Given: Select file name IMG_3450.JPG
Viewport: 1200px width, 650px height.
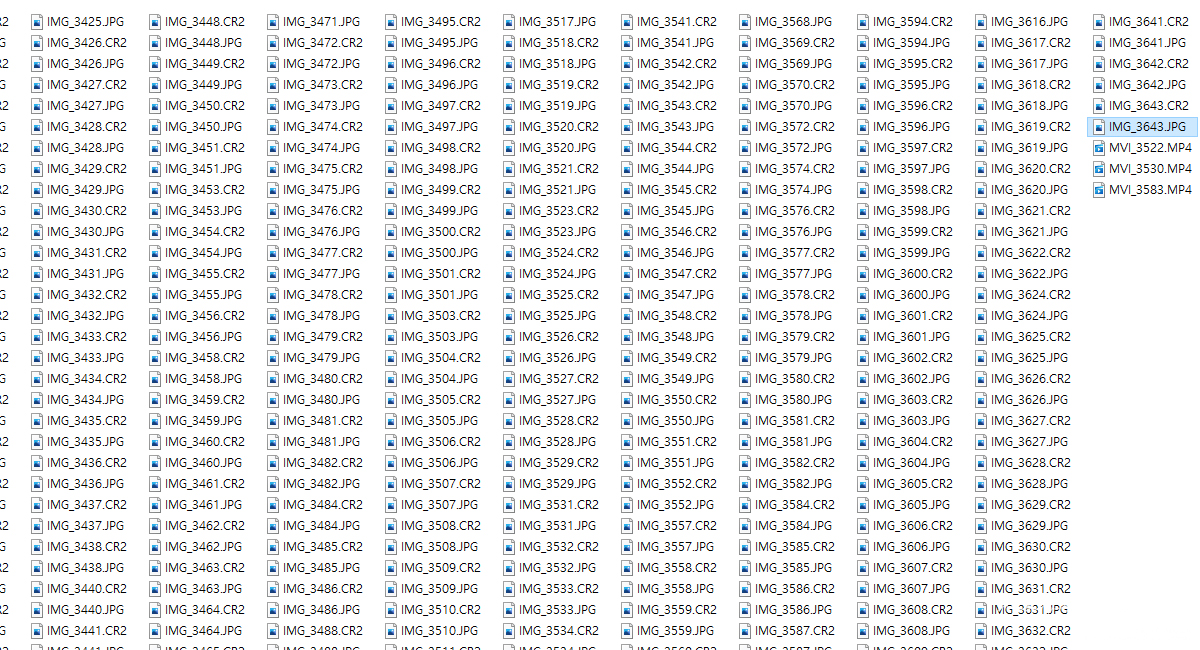Looking at the screenshot, I should (x=204, y=126).
